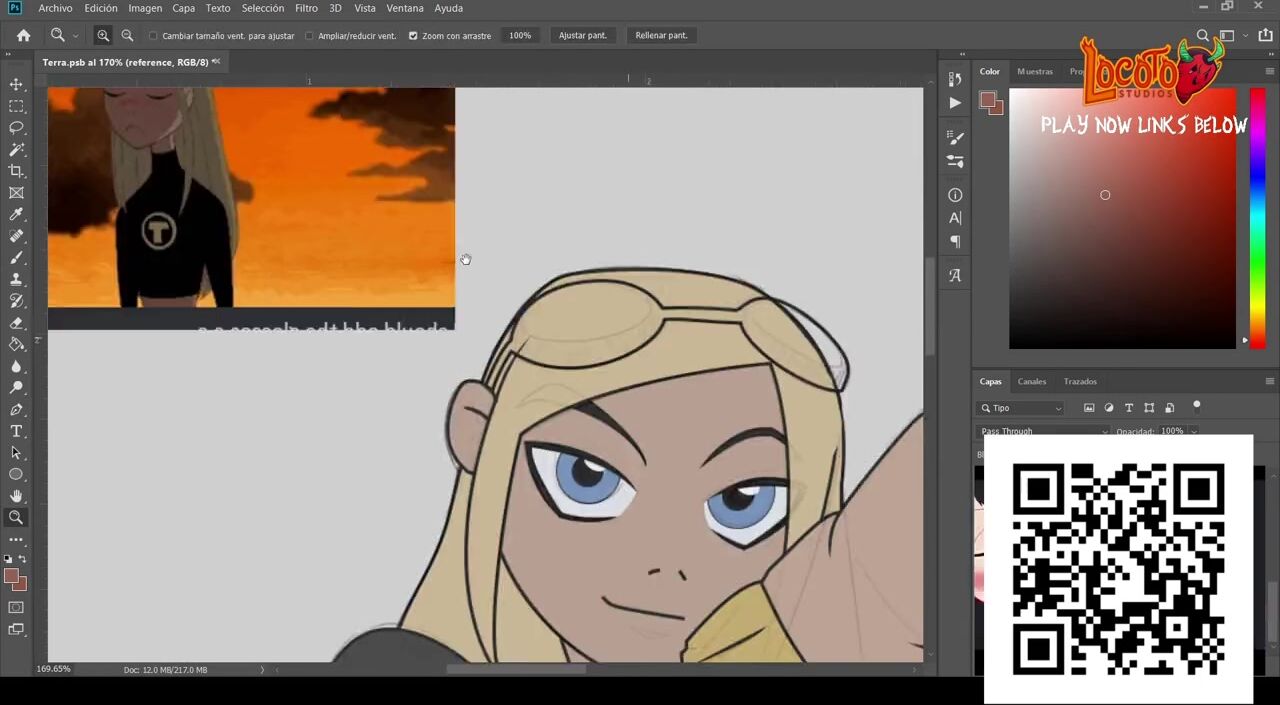Open the History panel icon
This screenshot has height=705, width=1280.
955,79
